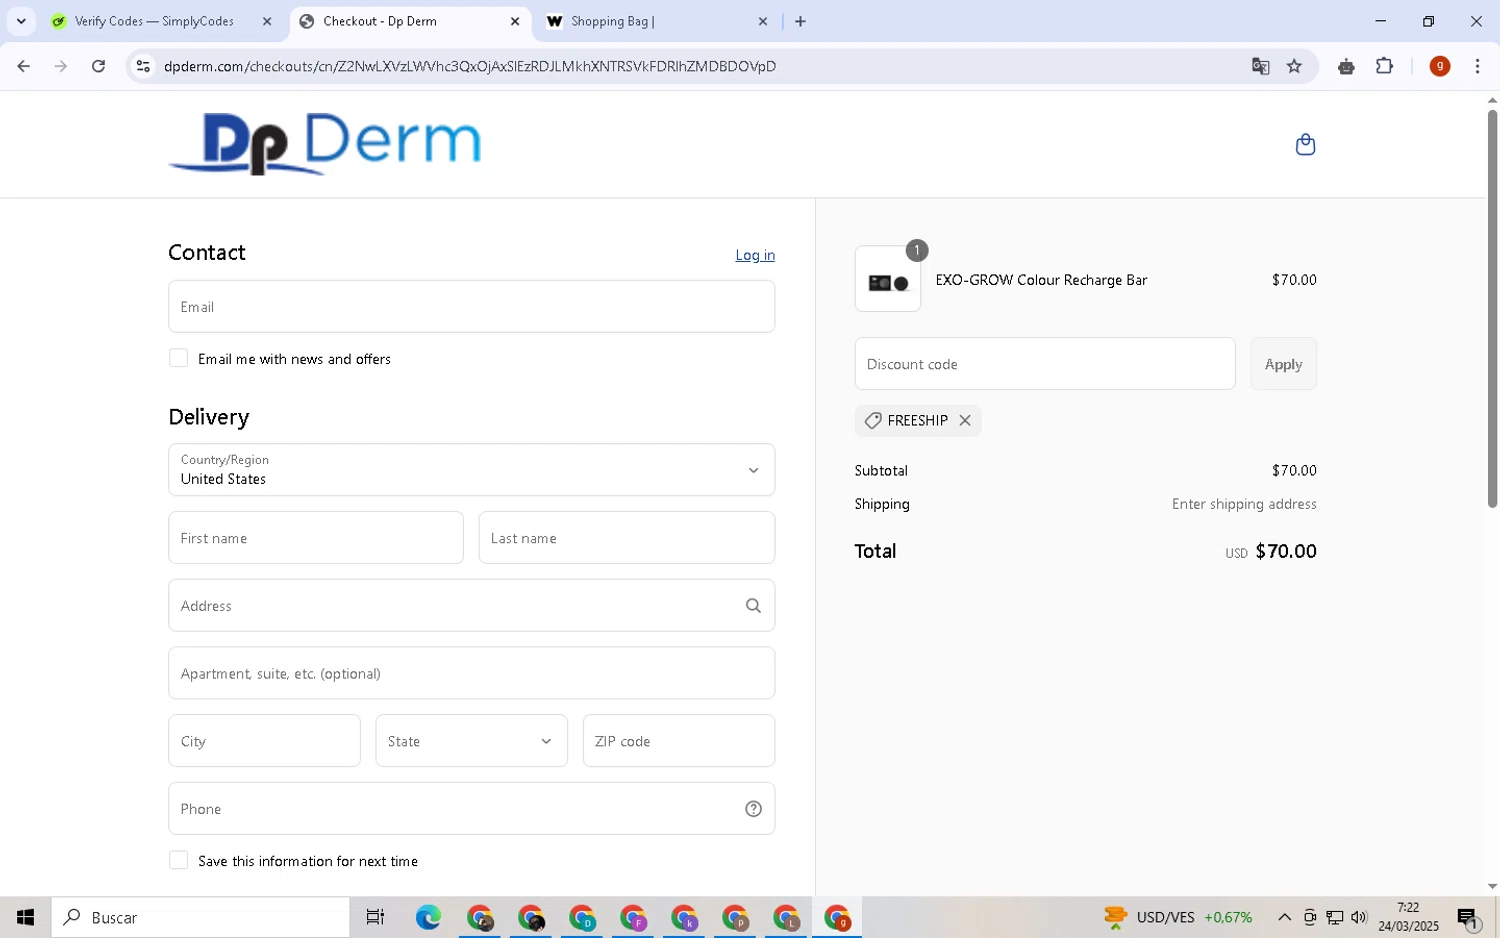Click the Log in link
1500x938 pixels.
[755, 255]
